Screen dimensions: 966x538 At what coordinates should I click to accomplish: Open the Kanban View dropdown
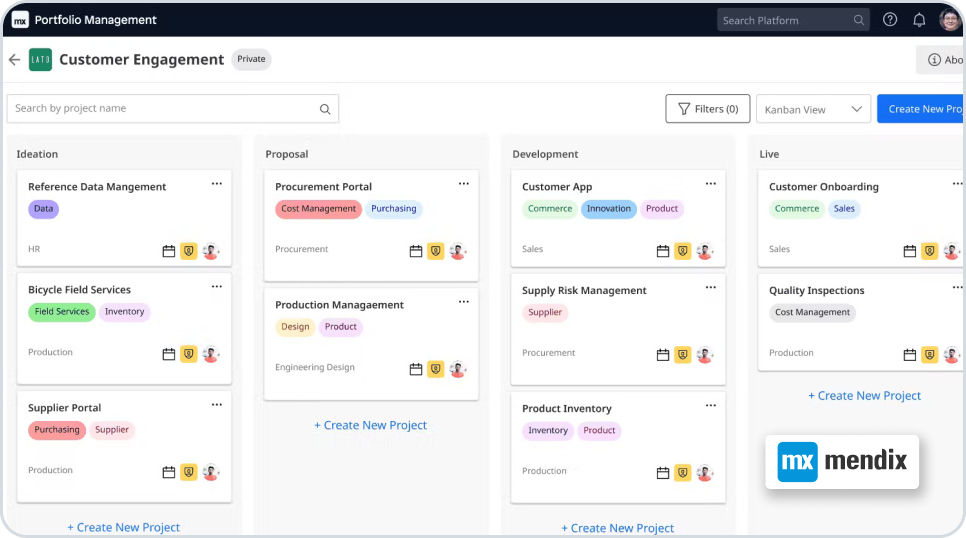813,109
